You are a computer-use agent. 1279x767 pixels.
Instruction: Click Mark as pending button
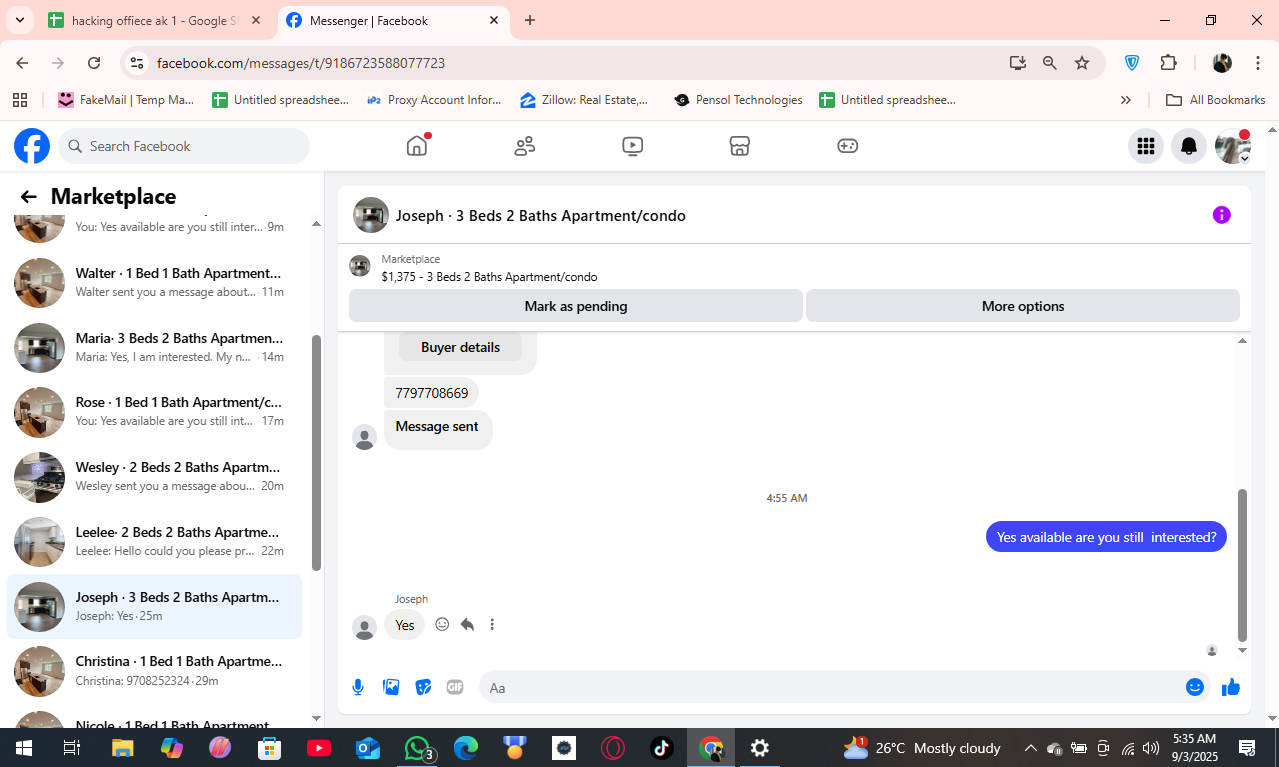[x=576, y=306]
